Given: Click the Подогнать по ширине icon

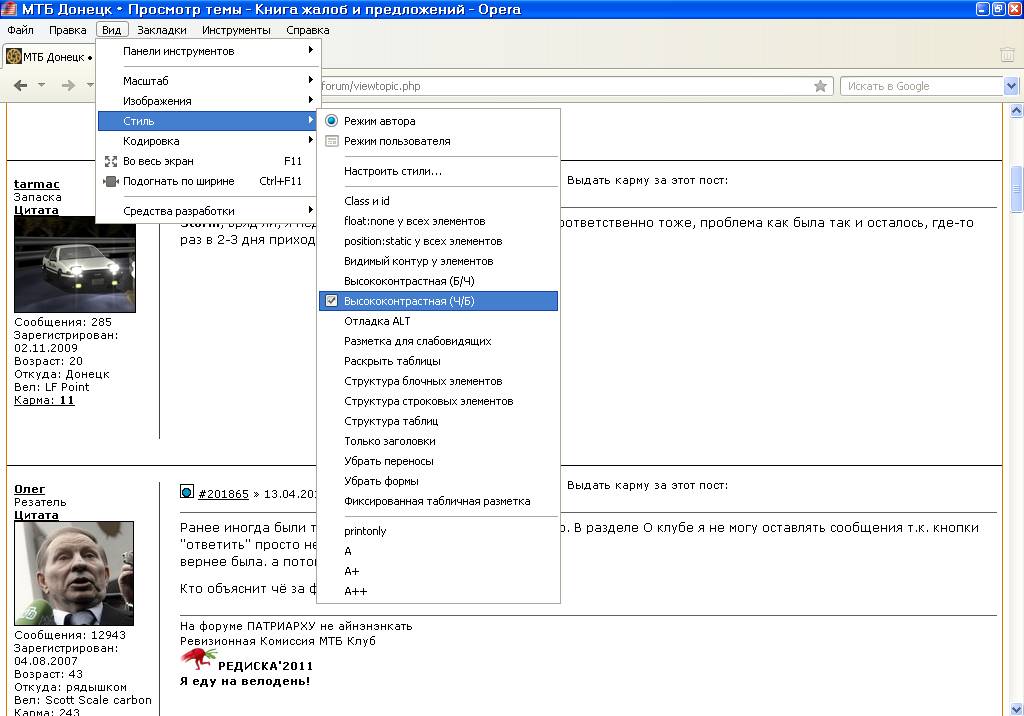Looking at the screenshot, I should click(111, 181).
